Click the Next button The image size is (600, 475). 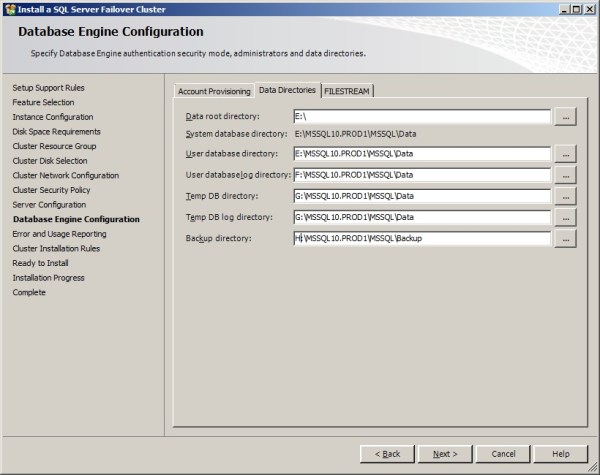[x=445, y=454]
